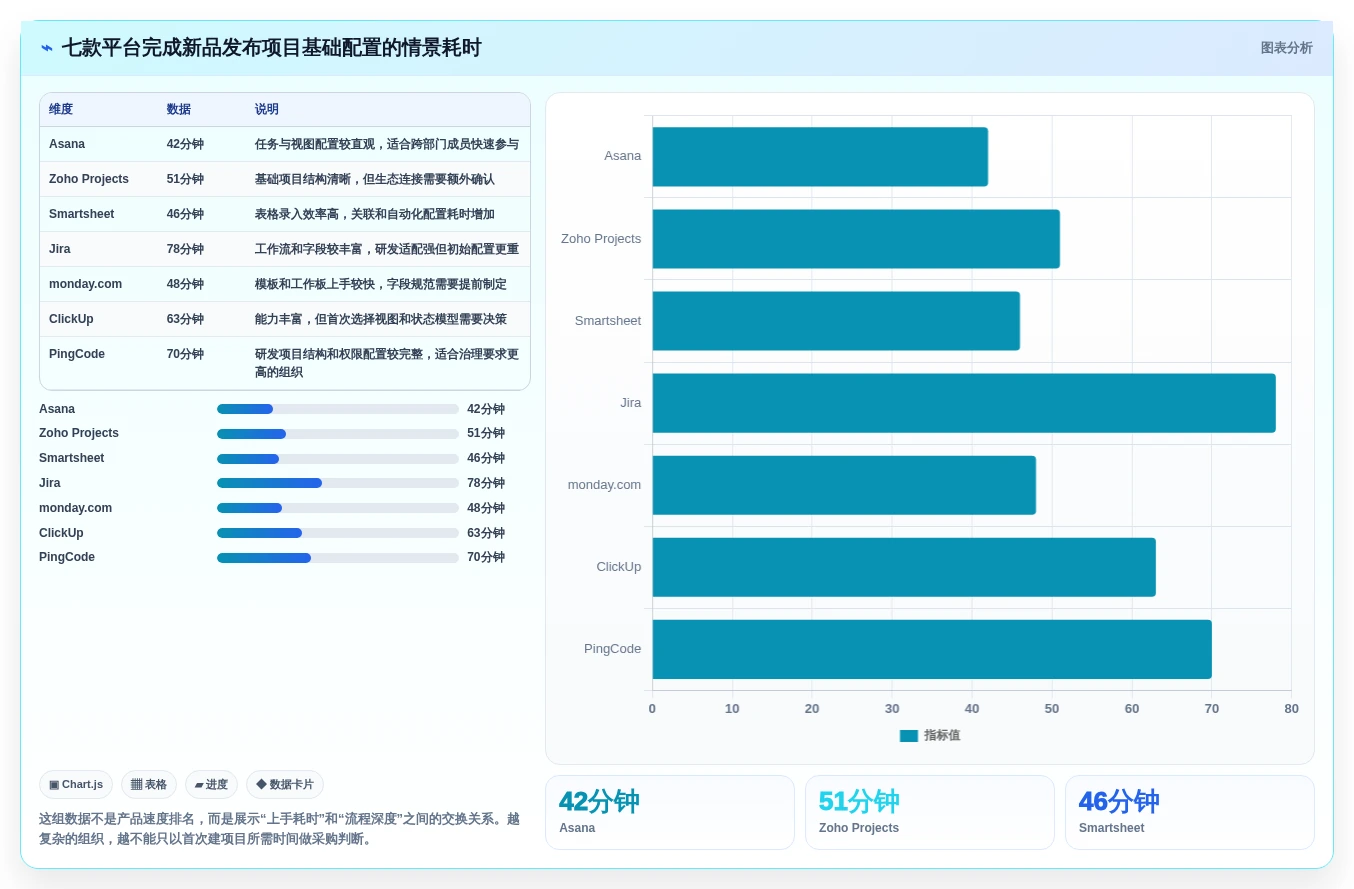Click the Zoho Projects chart bar
Viewport: 1354px width, 889px height.
coord(856,239)
